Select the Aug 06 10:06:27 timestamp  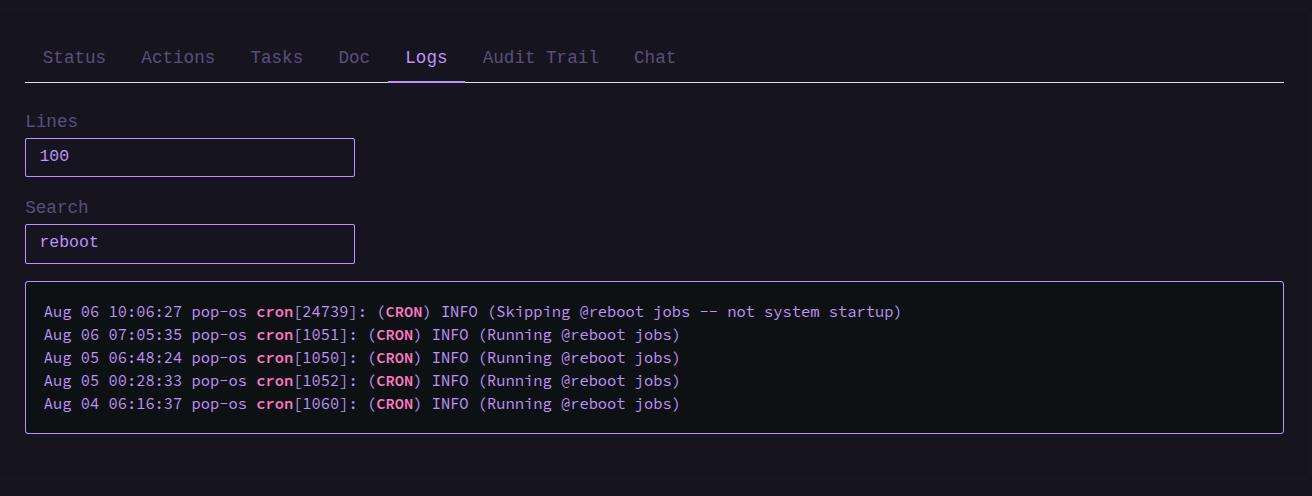(x=113, y=312)
